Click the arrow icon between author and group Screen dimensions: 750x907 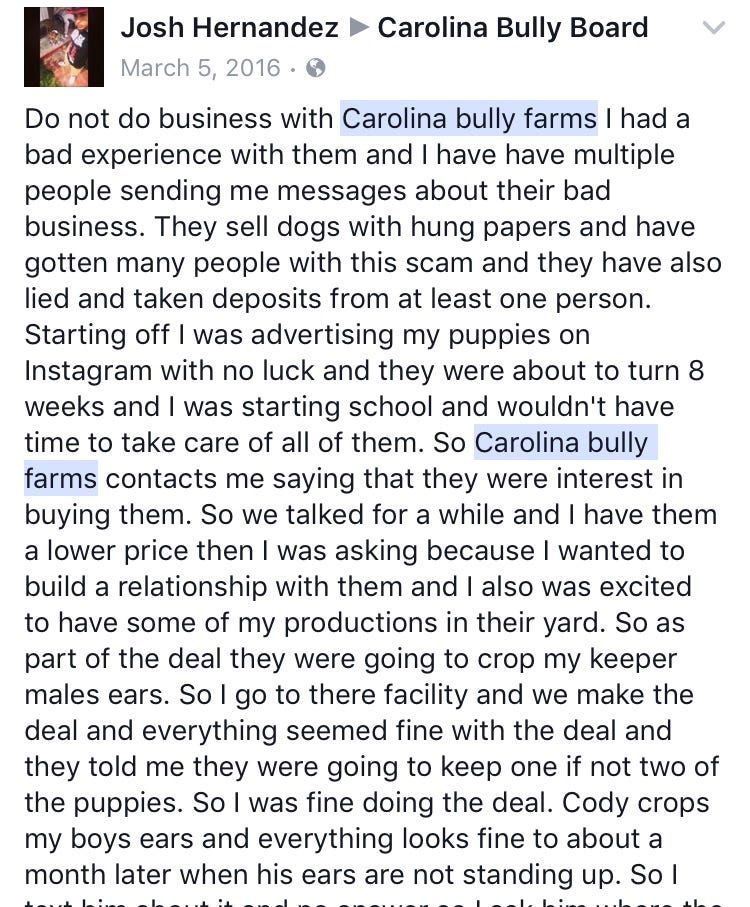(x=359, y=27)
